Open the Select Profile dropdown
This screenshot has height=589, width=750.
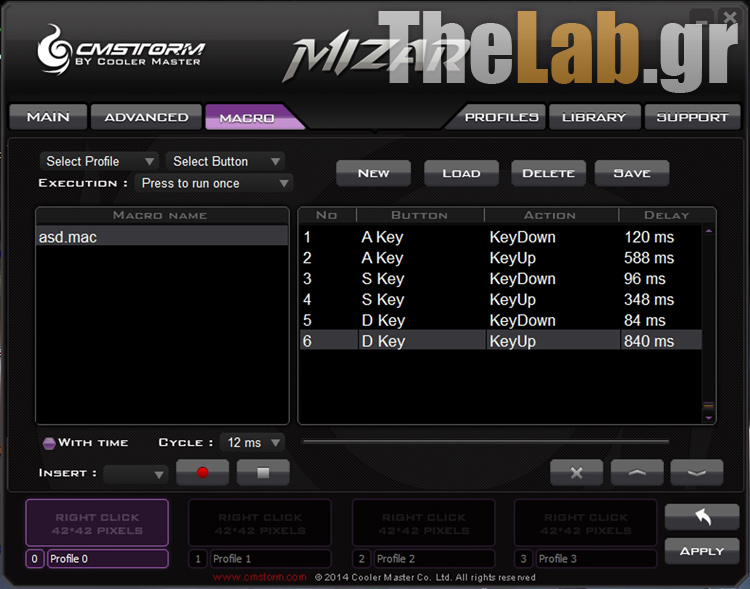[99, 161]
